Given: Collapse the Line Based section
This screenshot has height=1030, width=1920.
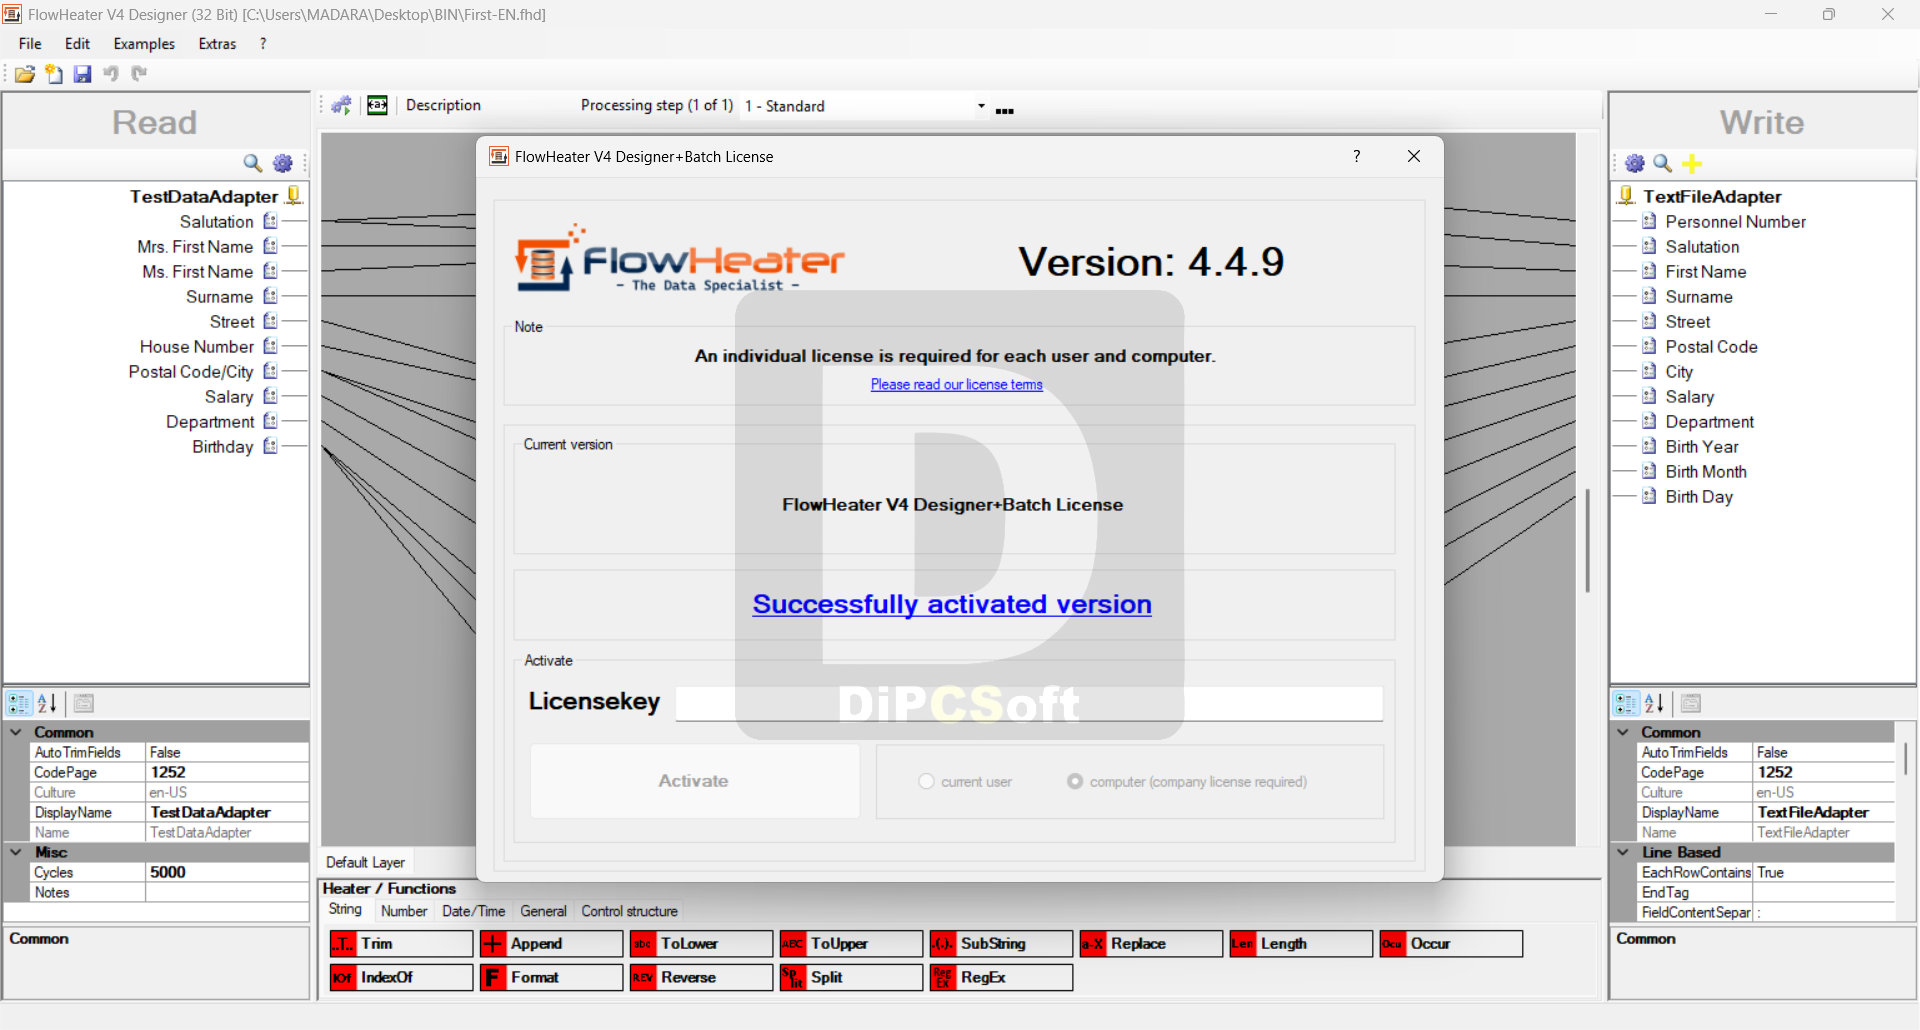Looking at the screenshot, I should coord(1623,852).
